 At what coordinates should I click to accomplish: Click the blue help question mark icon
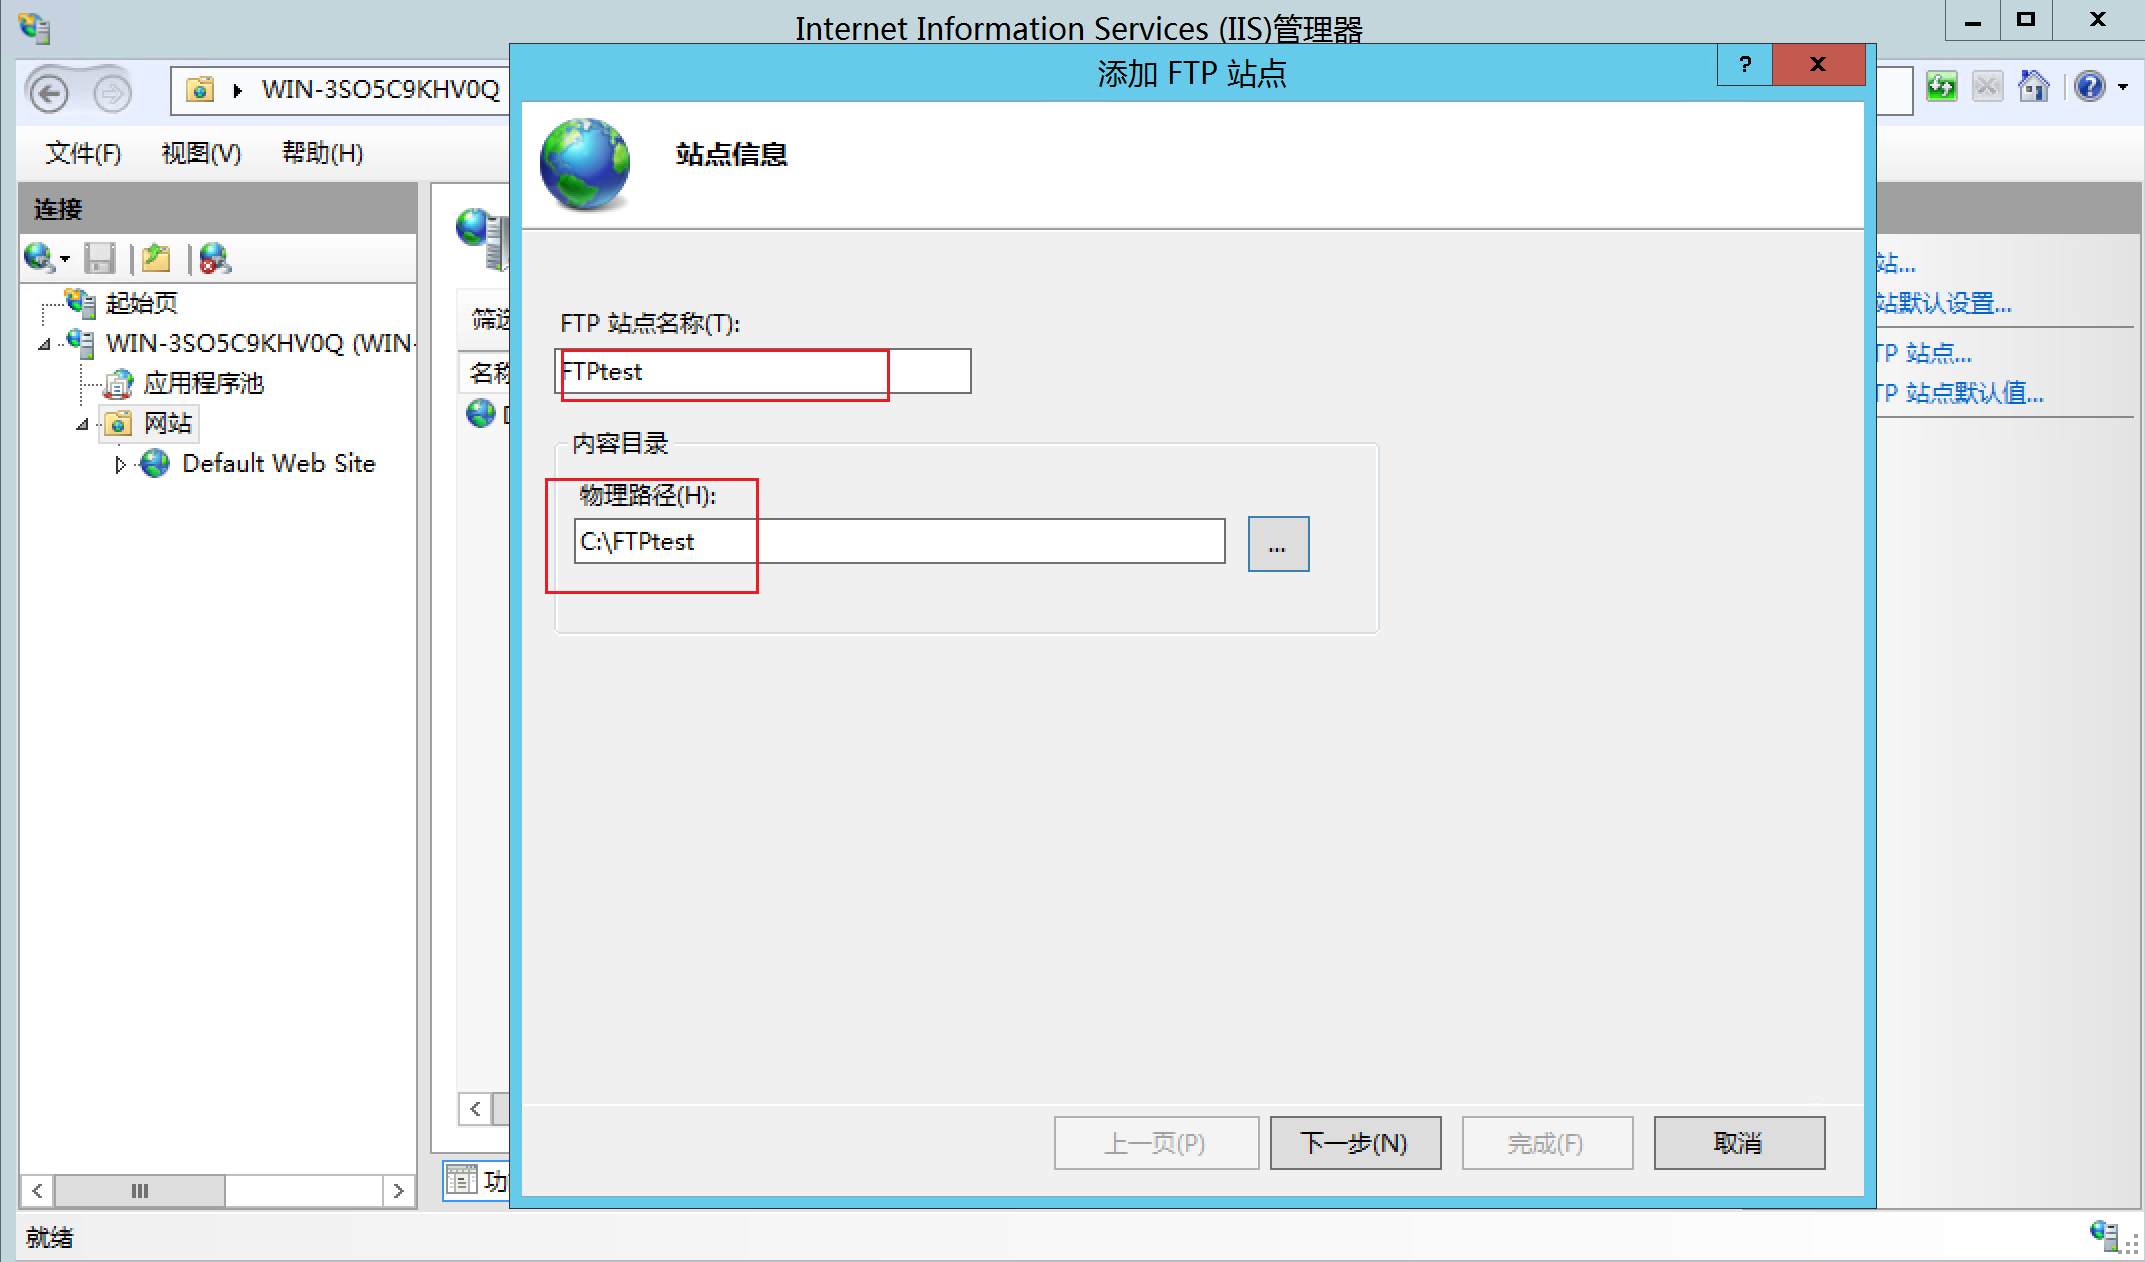click(x=2089, y=88)
